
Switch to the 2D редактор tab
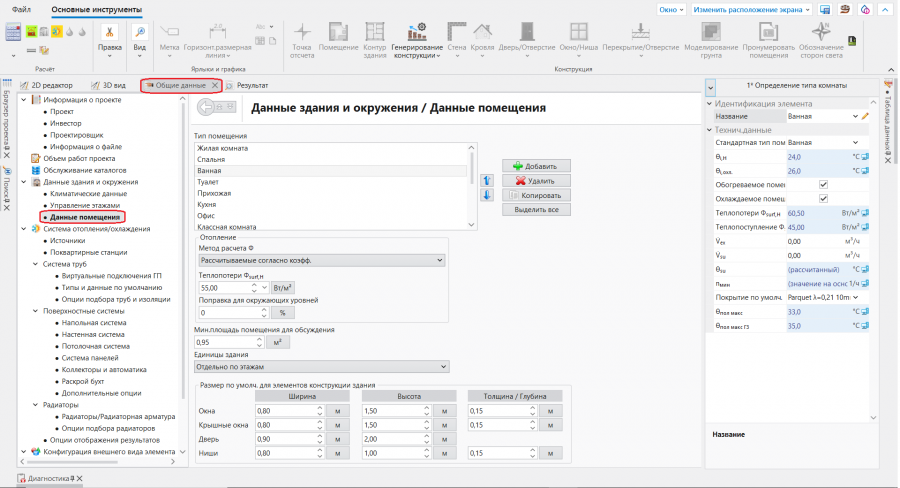click(x=50, y=86)
